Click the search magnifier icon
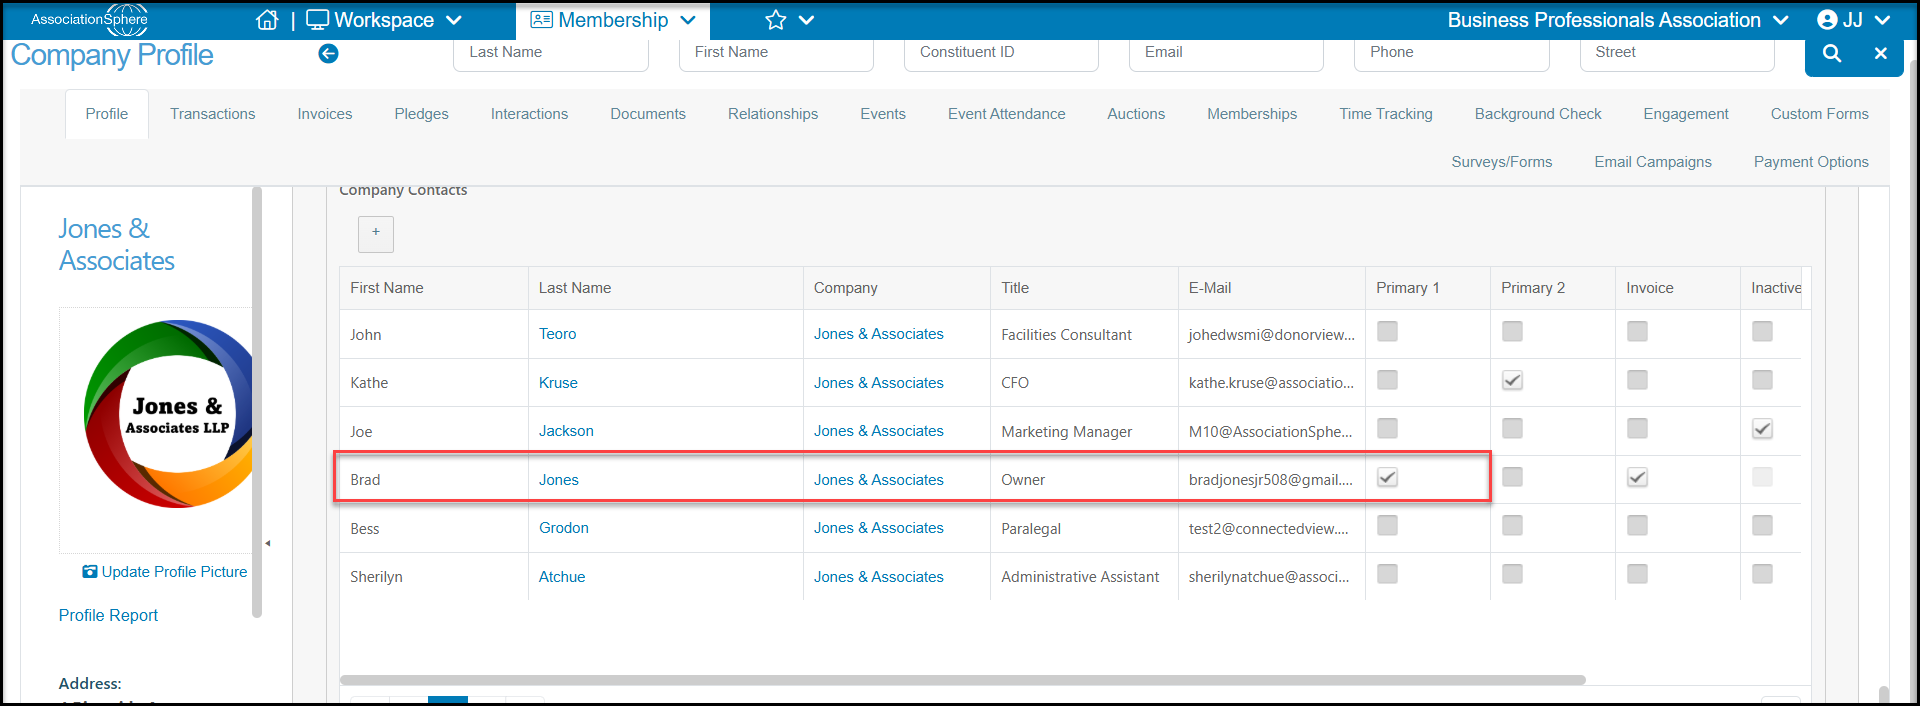 [x=1832, y=54]
